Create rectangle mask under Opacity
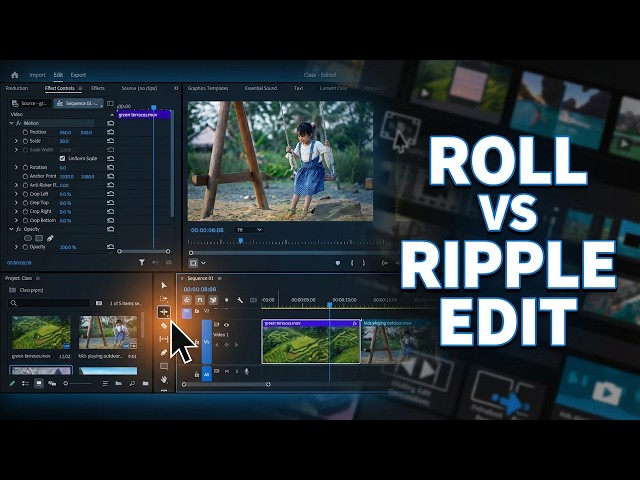Screen dimensions: 640x480 (x=39, y=238)
